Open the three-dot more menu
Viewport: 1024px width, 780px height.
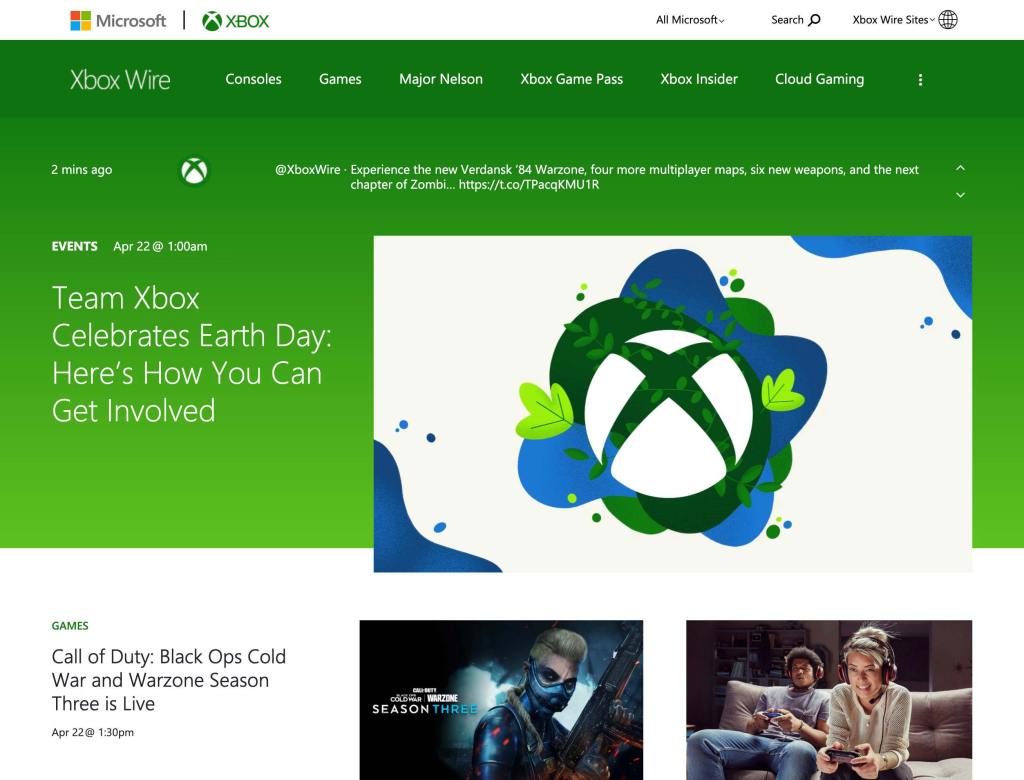click(x=920, y=80)
